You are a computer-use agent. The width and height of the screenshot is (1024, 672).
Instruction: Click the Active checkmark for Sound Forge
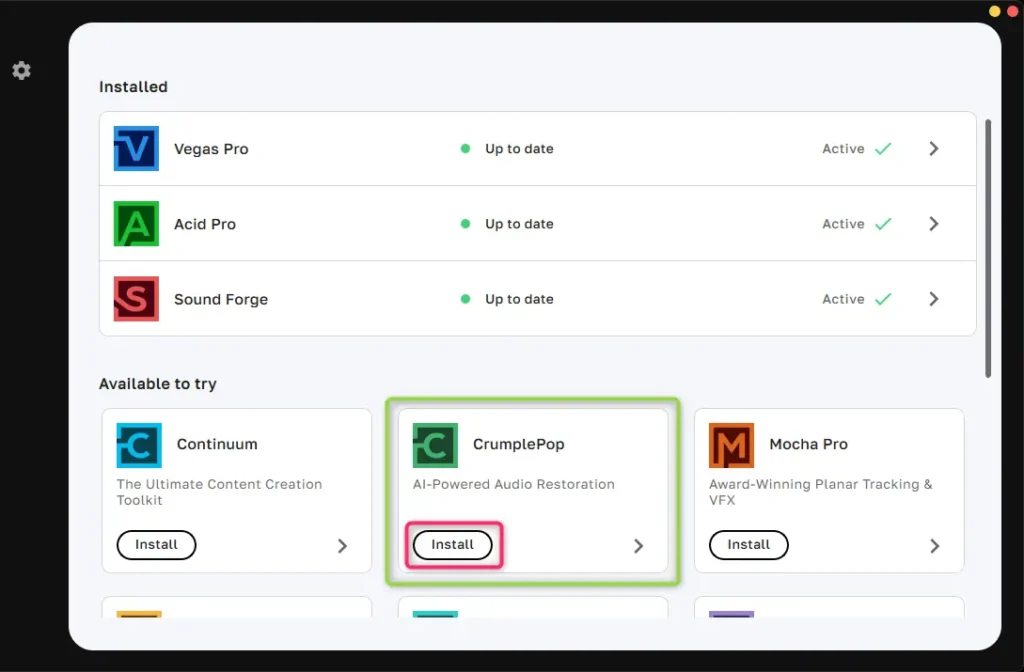coord(883,299)
